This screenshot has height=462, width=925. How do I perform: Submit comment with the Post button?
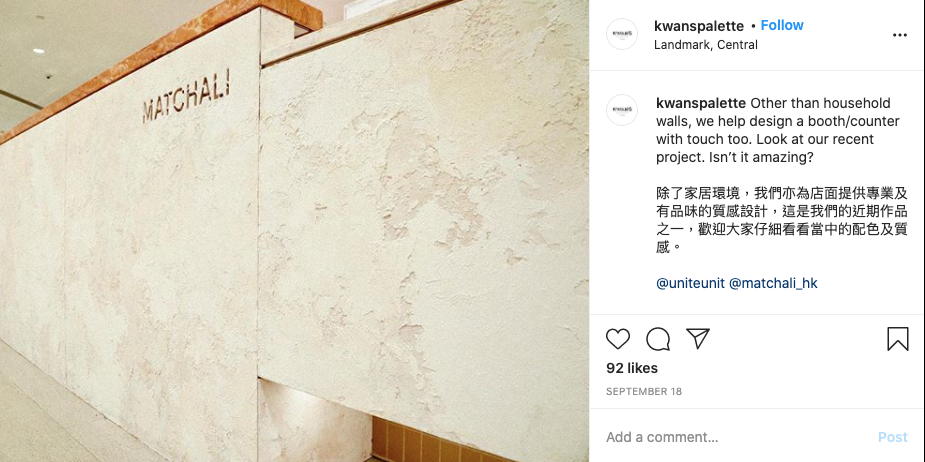coord(893,437)
